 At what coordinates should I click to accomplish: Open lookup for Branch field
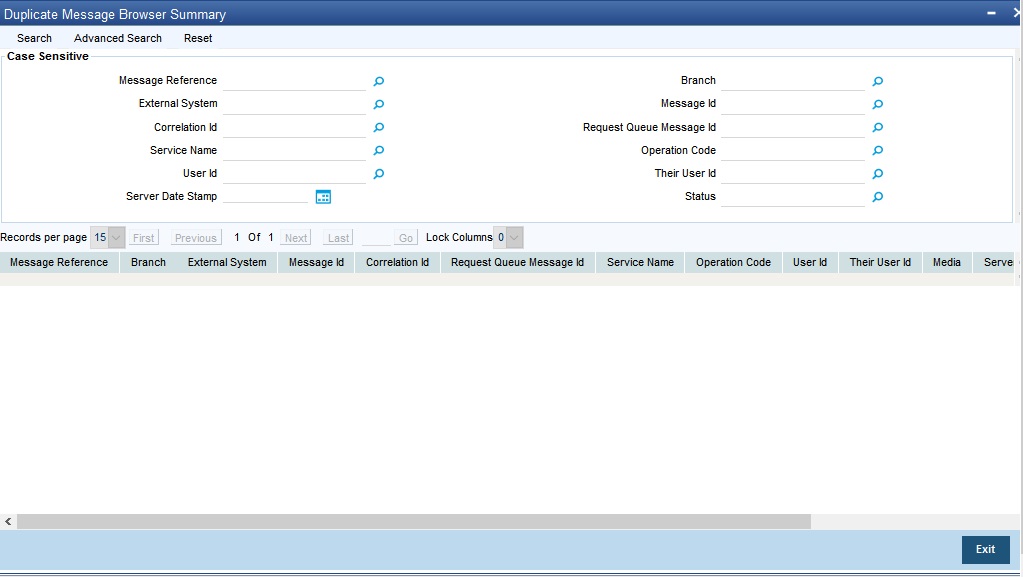(878, 81)
